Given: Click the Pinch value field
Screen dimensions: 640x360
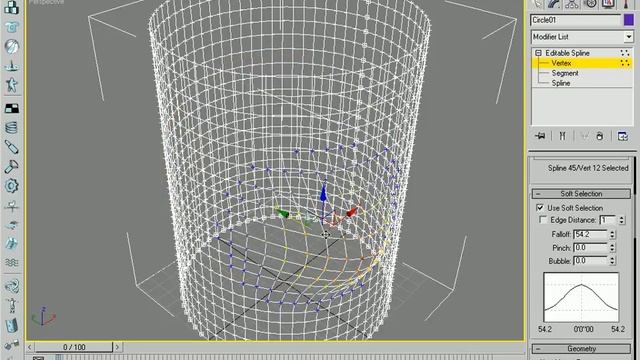Looking at the screenshot, I should 590,247.
